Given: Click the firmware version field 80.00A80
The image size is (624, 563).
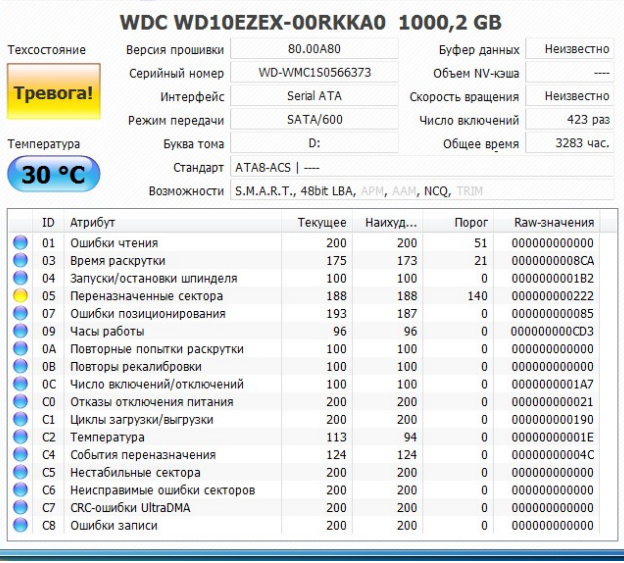Looking at the screenshot, I should point(314,49).
